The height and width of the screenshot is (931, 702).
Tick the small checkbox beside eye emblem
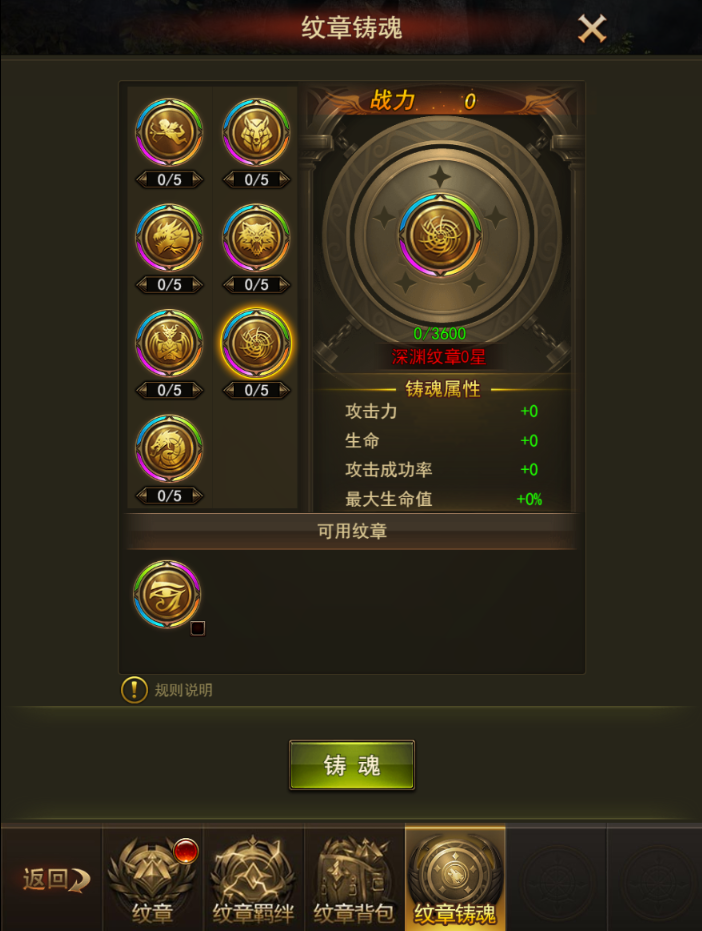coord(198,628)
